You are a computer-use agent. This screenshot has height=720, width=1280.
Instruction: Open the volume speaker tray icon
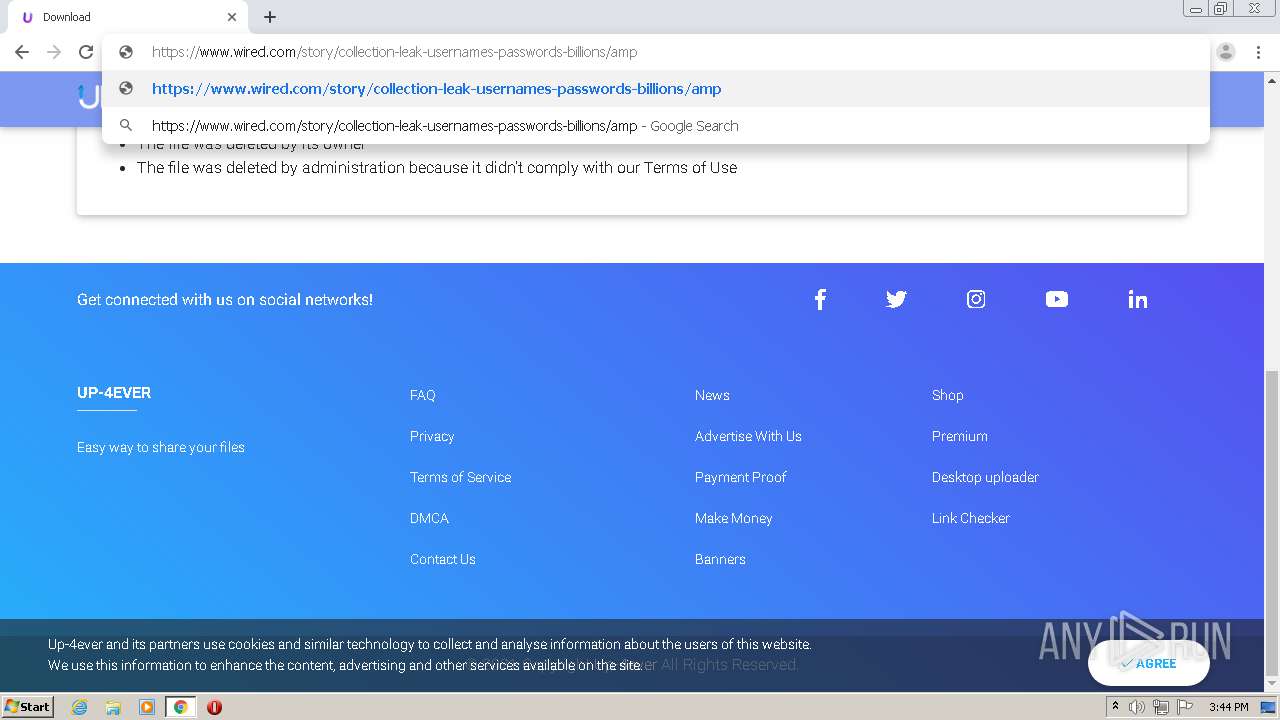[1137, 707]
